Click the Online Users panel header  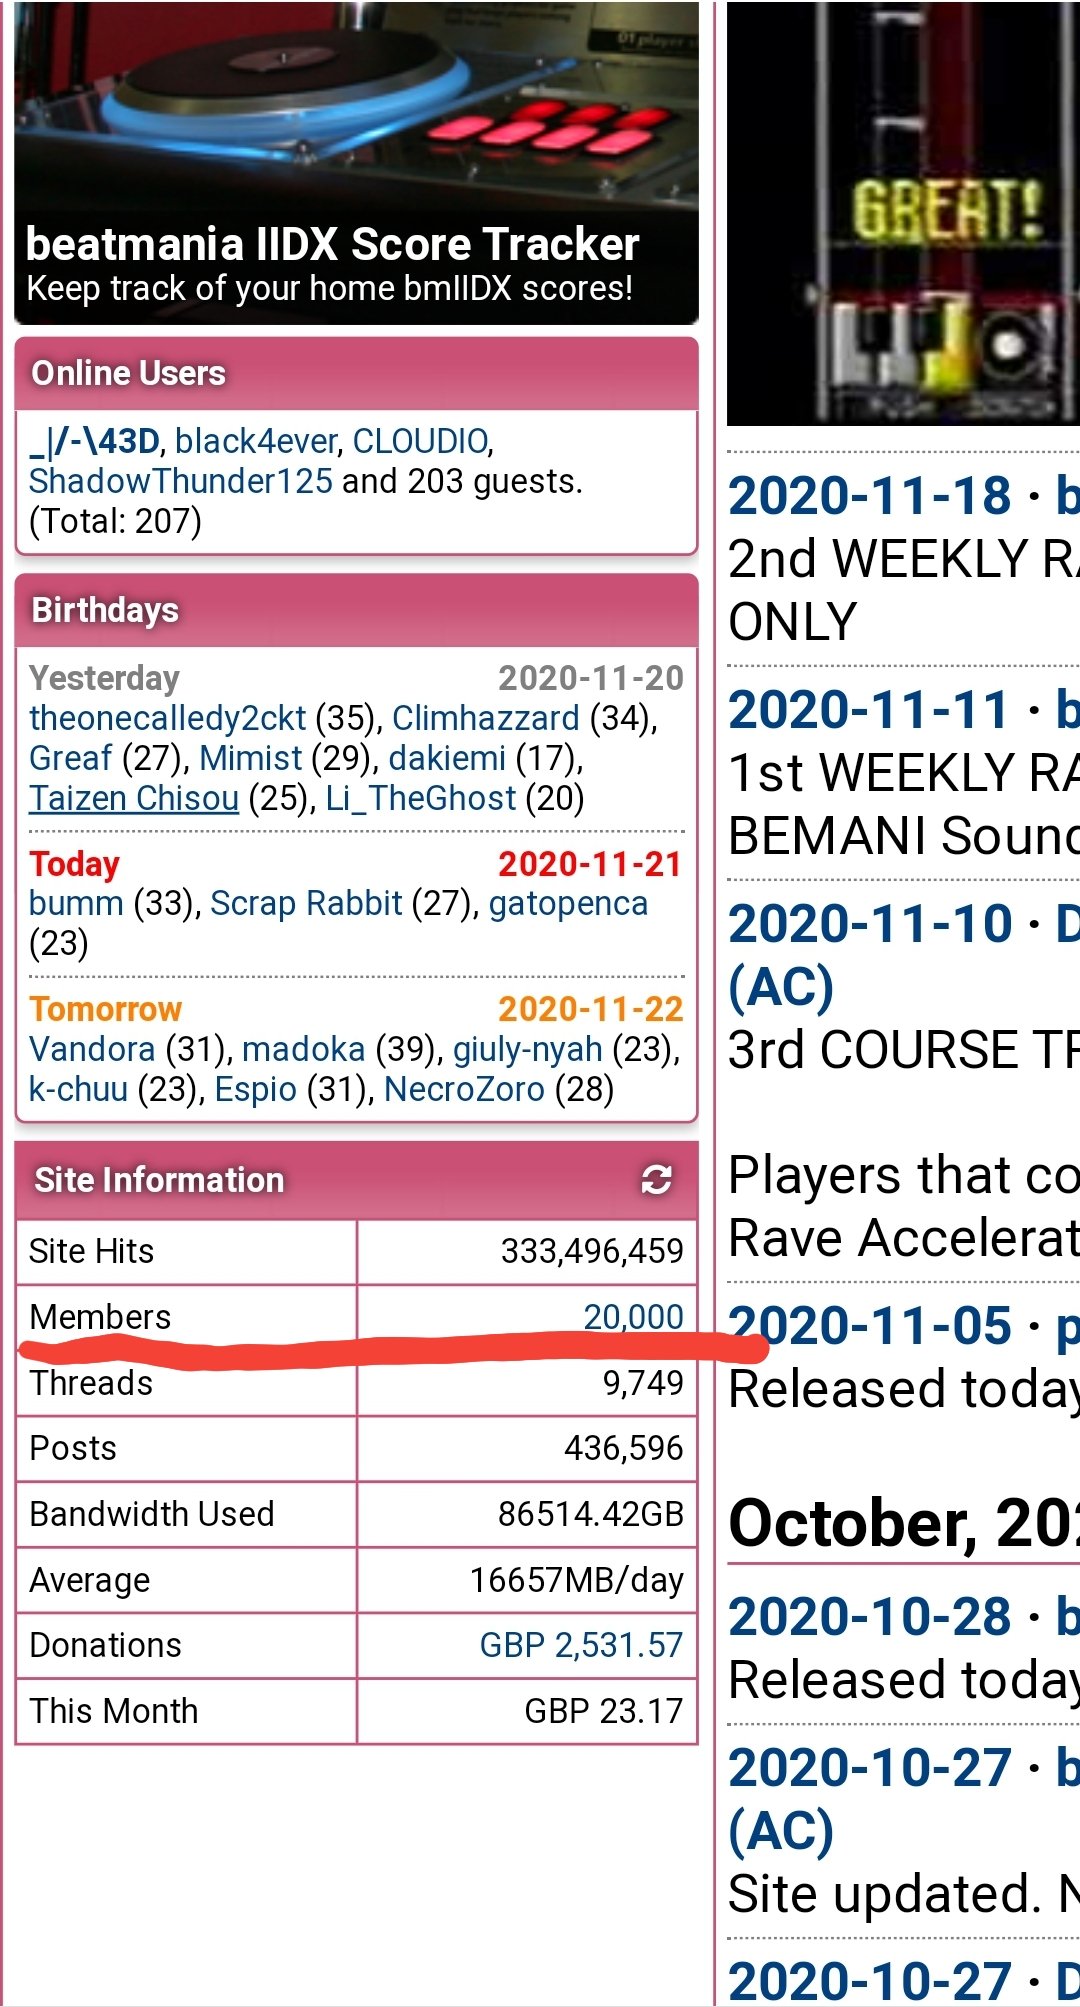[x=356, y=373]
